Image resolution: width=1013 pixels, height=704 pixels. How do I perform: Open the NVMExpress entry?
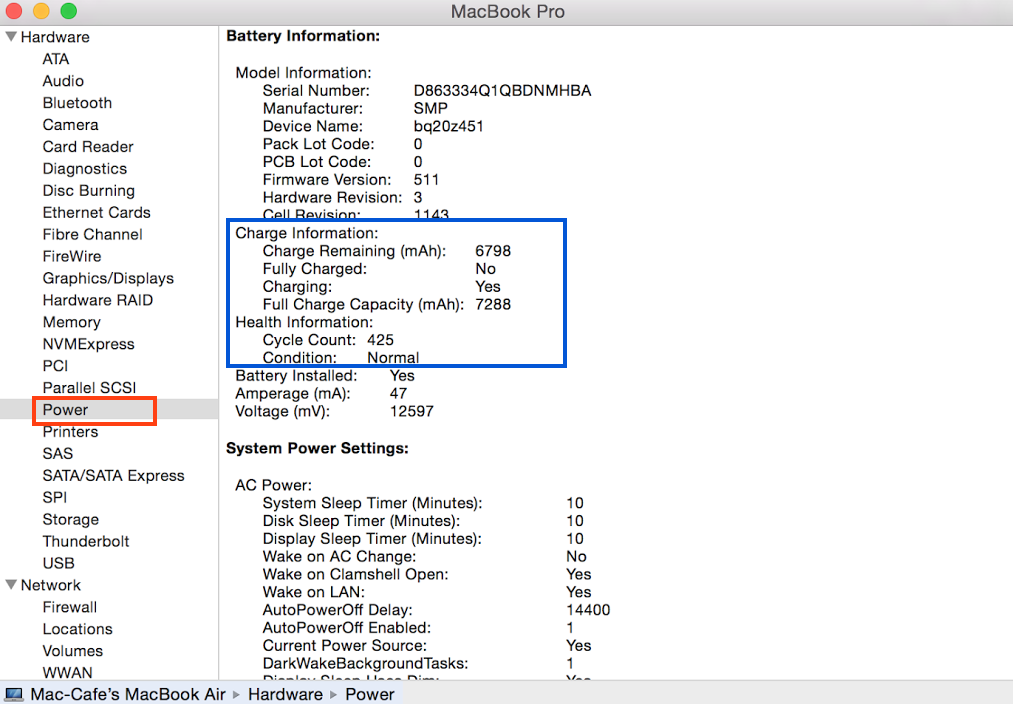(89, 344)
